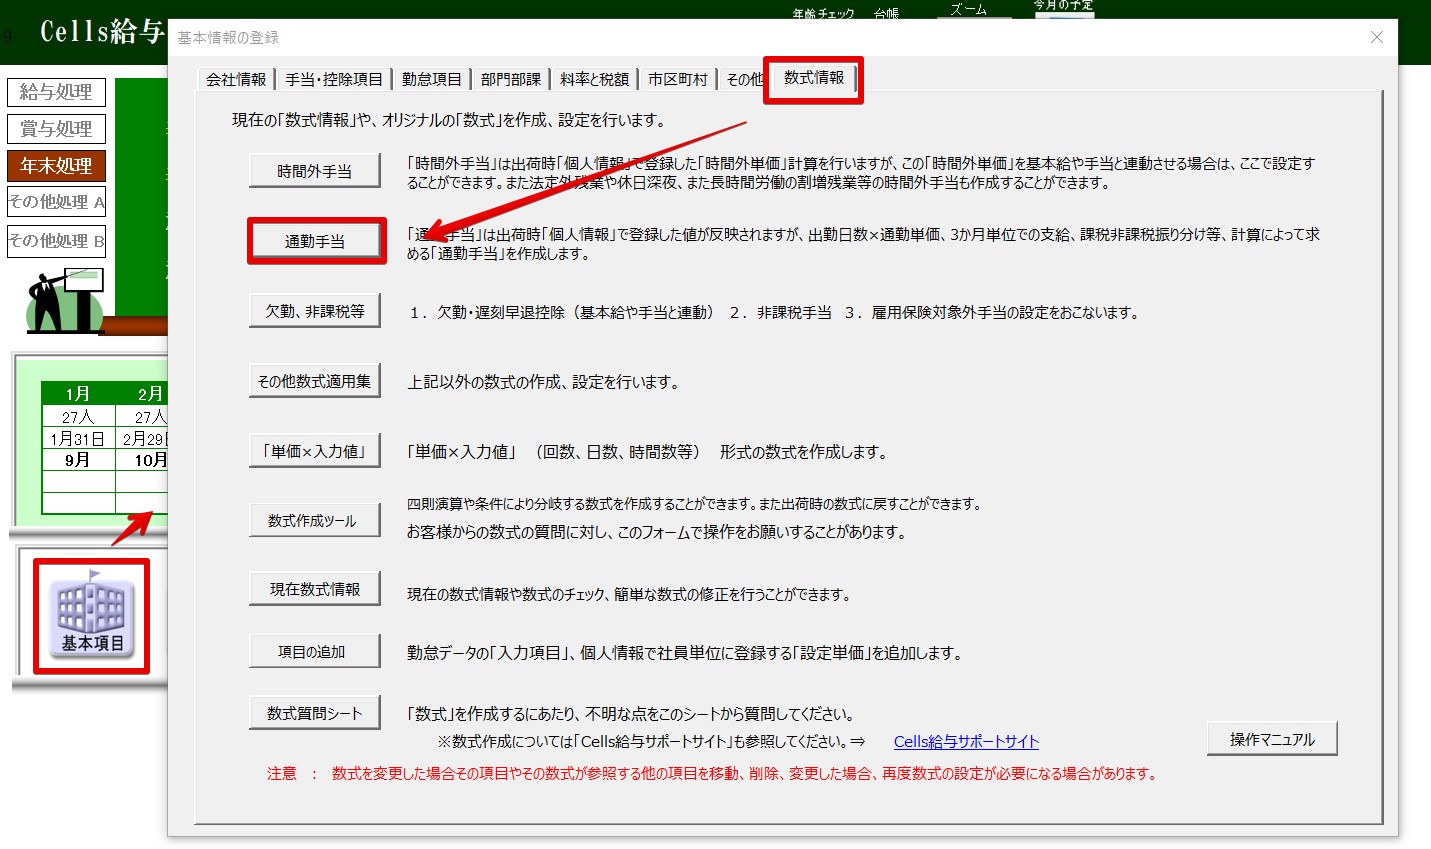Open the 操作マニュアル
This screenshot has width=1431, height=849.
(1271, 739)
